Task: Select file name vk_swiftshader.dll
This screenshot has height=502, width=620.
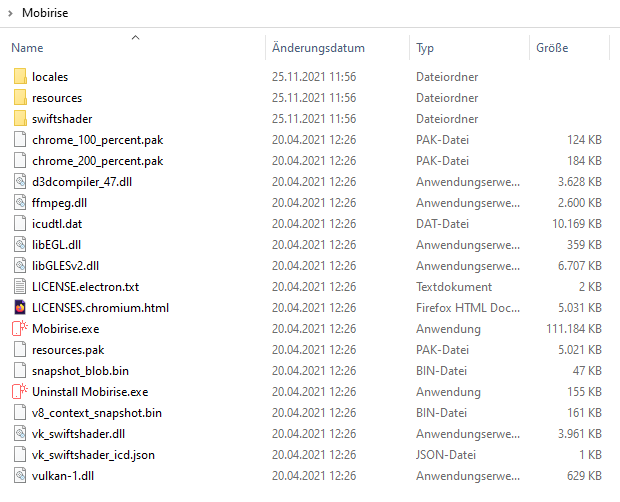Action: (x=78, y=434)
